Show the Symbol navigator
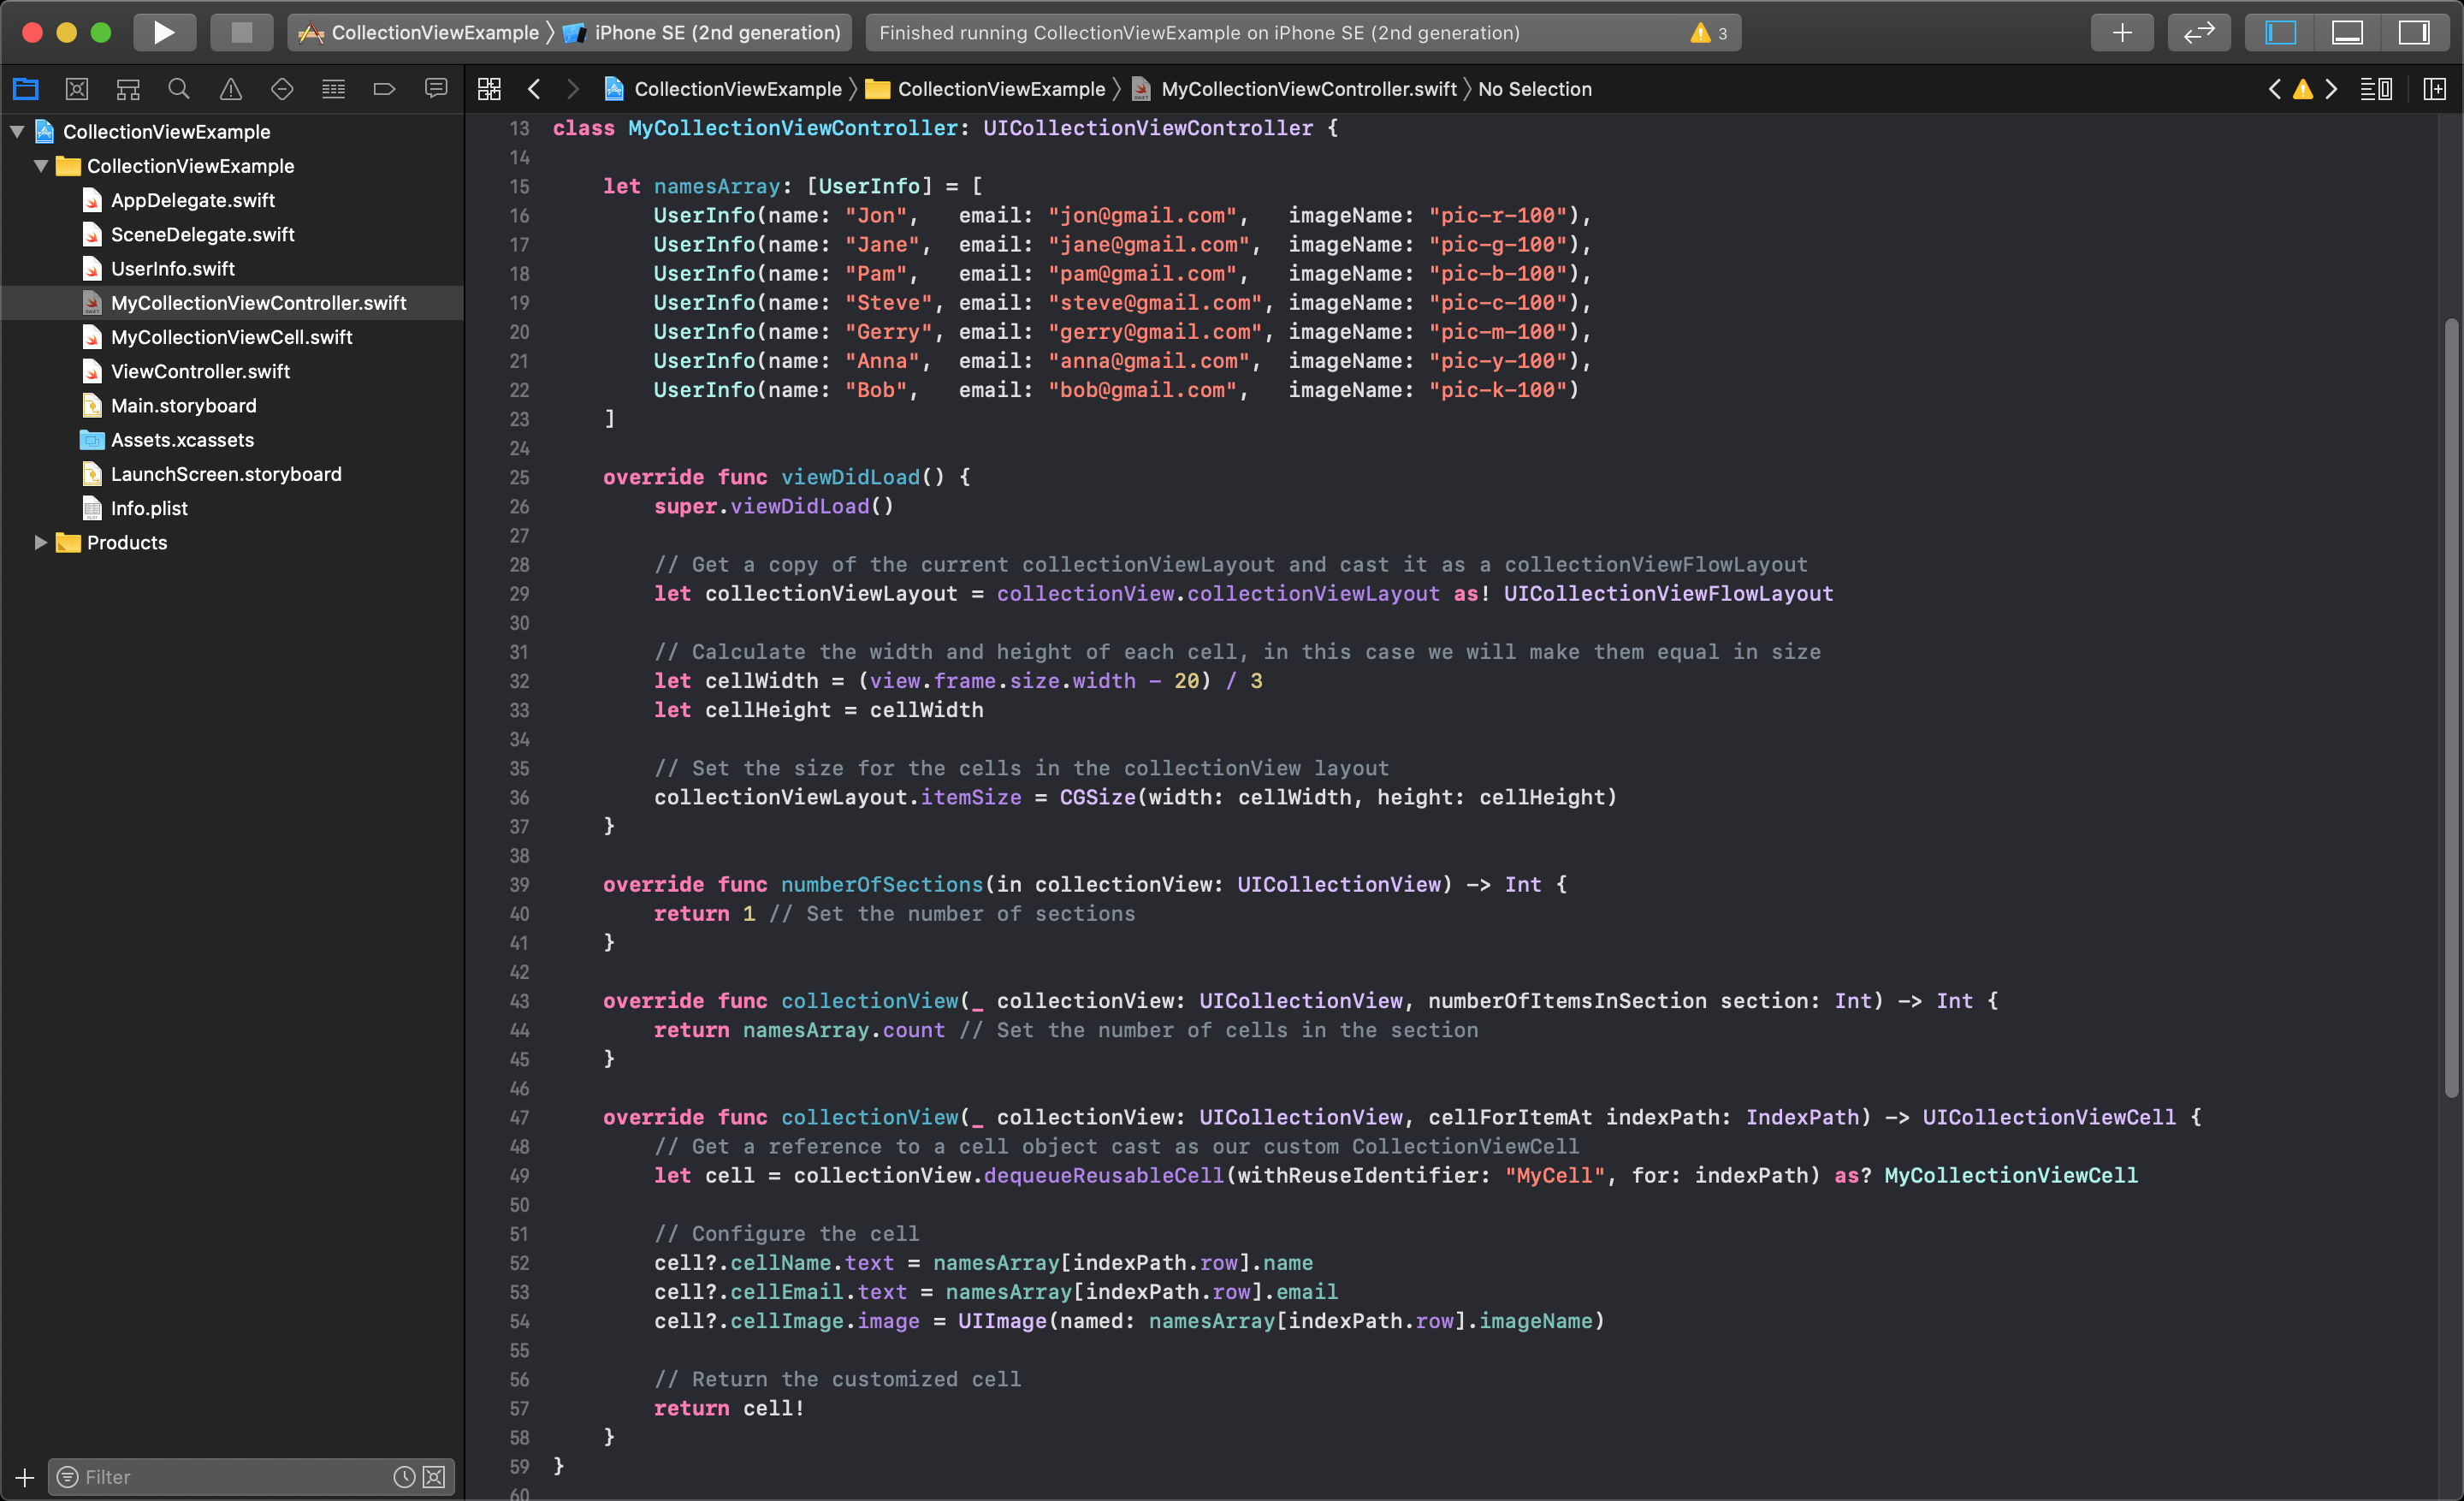The image size is (2464, 1501). (x=128, y=89)
